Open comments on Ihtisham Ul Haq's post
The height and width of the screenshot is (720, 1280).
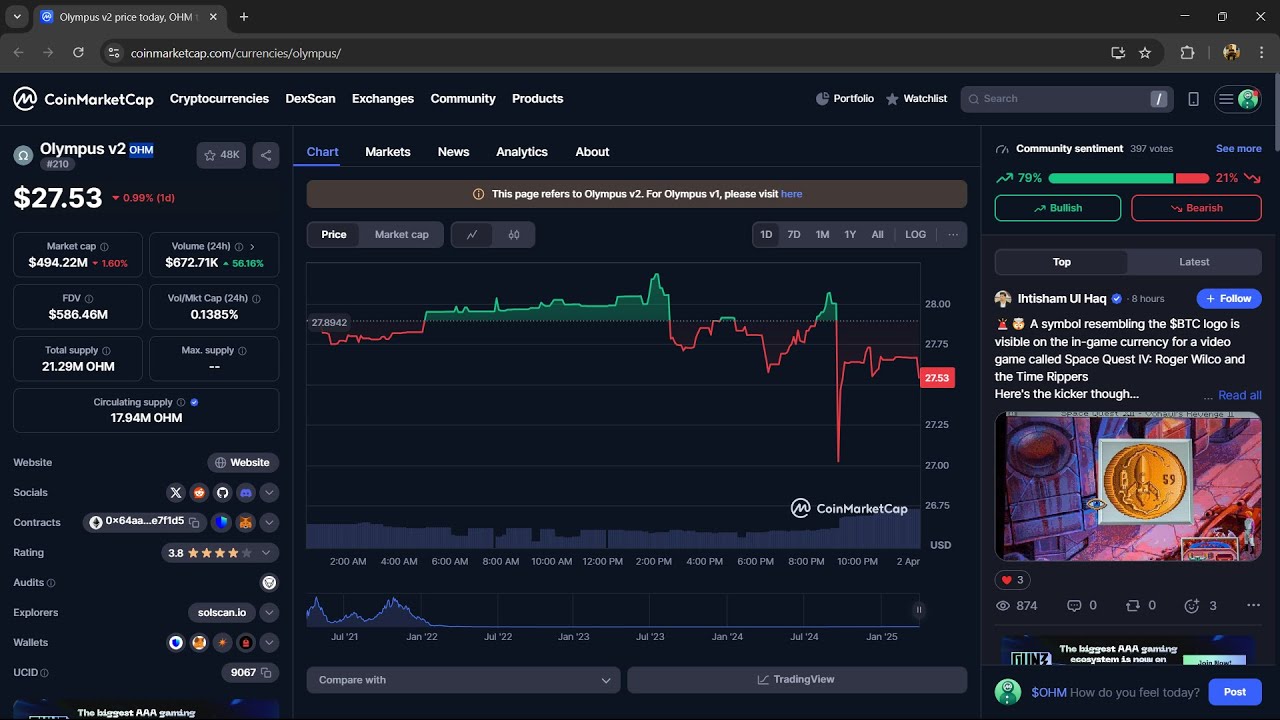1082,606
